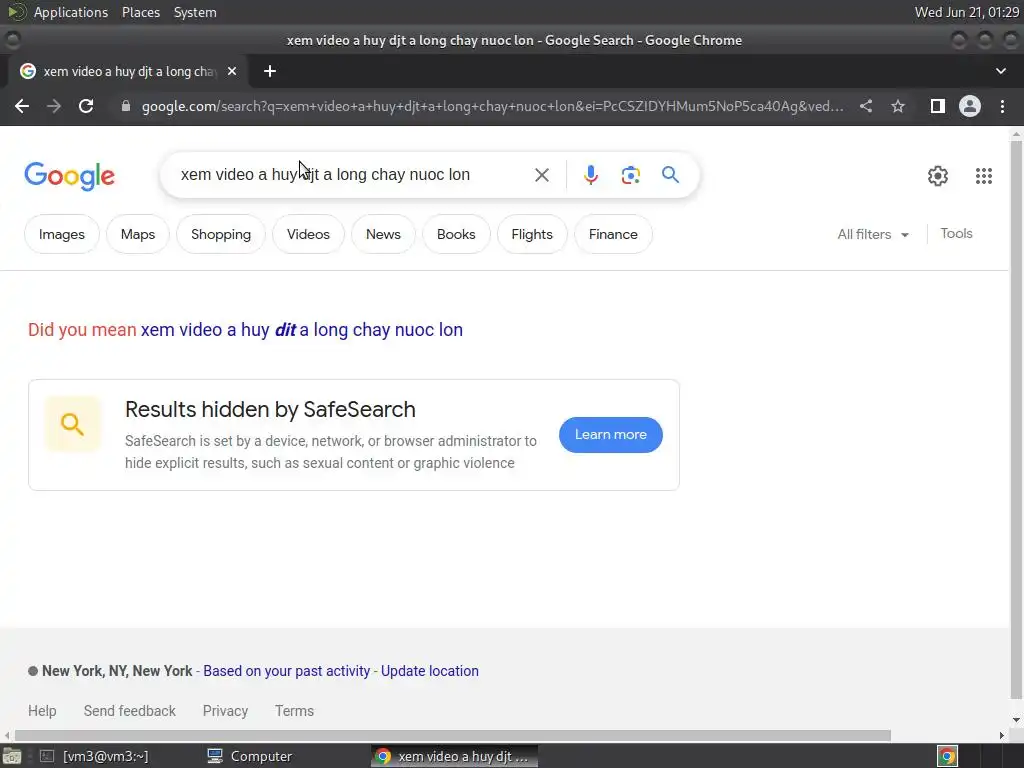Open the Google apps grid
1024x768 pixels.
[x=984, y=176]
